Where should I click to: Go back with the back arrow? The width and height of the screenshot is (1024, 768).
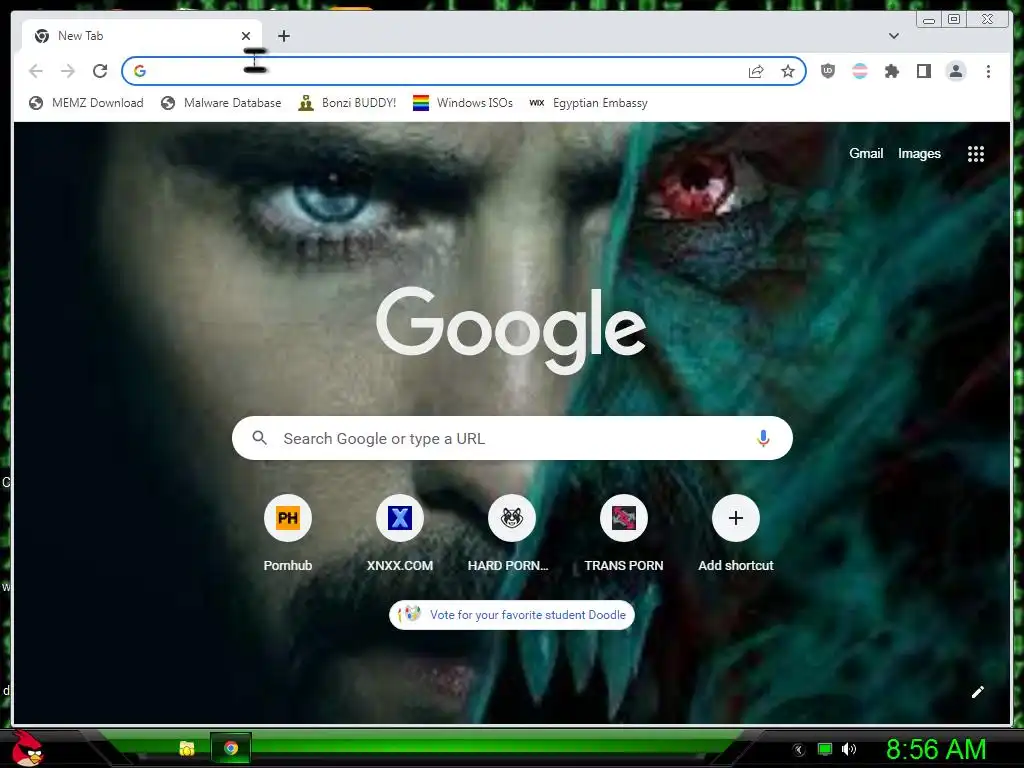[x=36, y=71]
